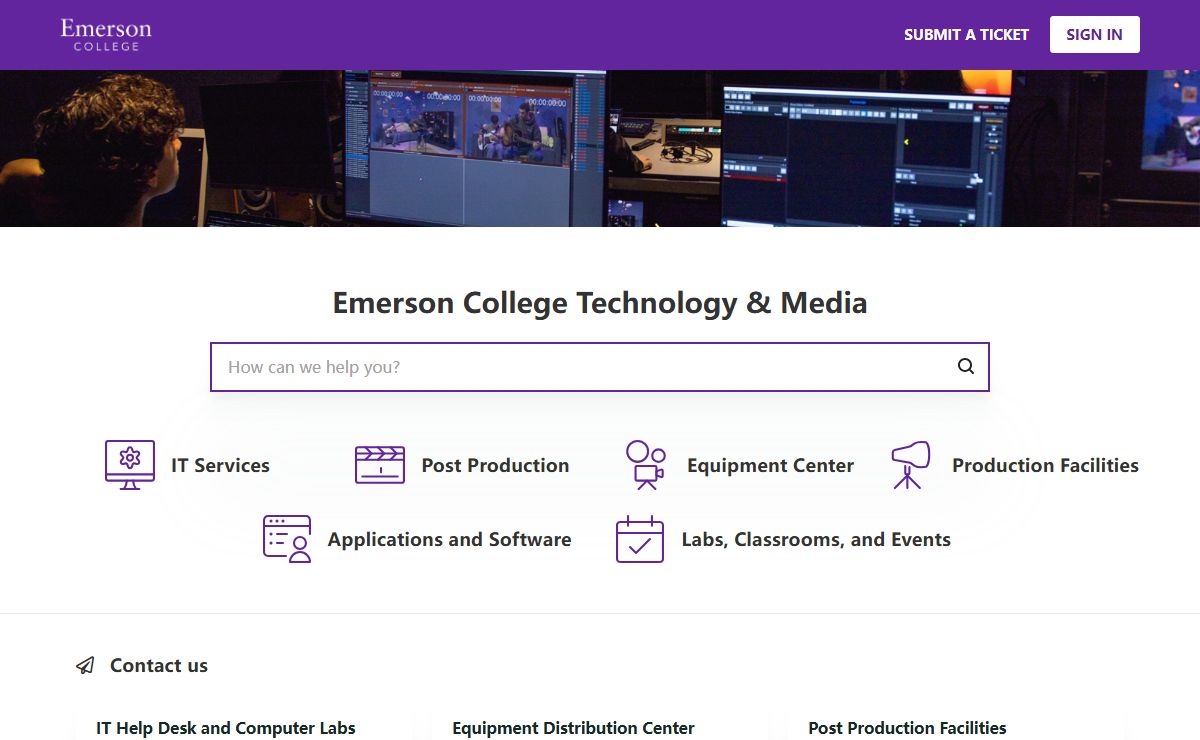Open the Post Production category link
Viewport: 1200px width, 740px height.
[495, 465]
